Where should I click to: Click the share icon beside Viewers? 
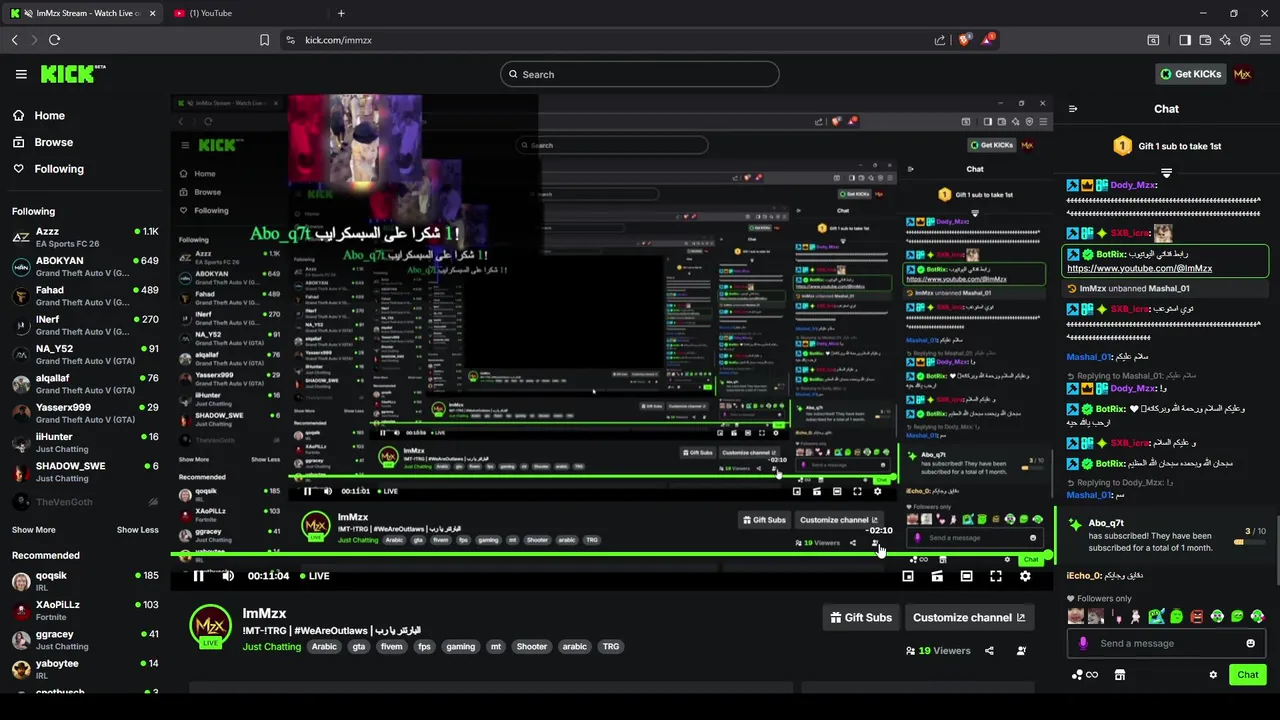pos(989,651)
